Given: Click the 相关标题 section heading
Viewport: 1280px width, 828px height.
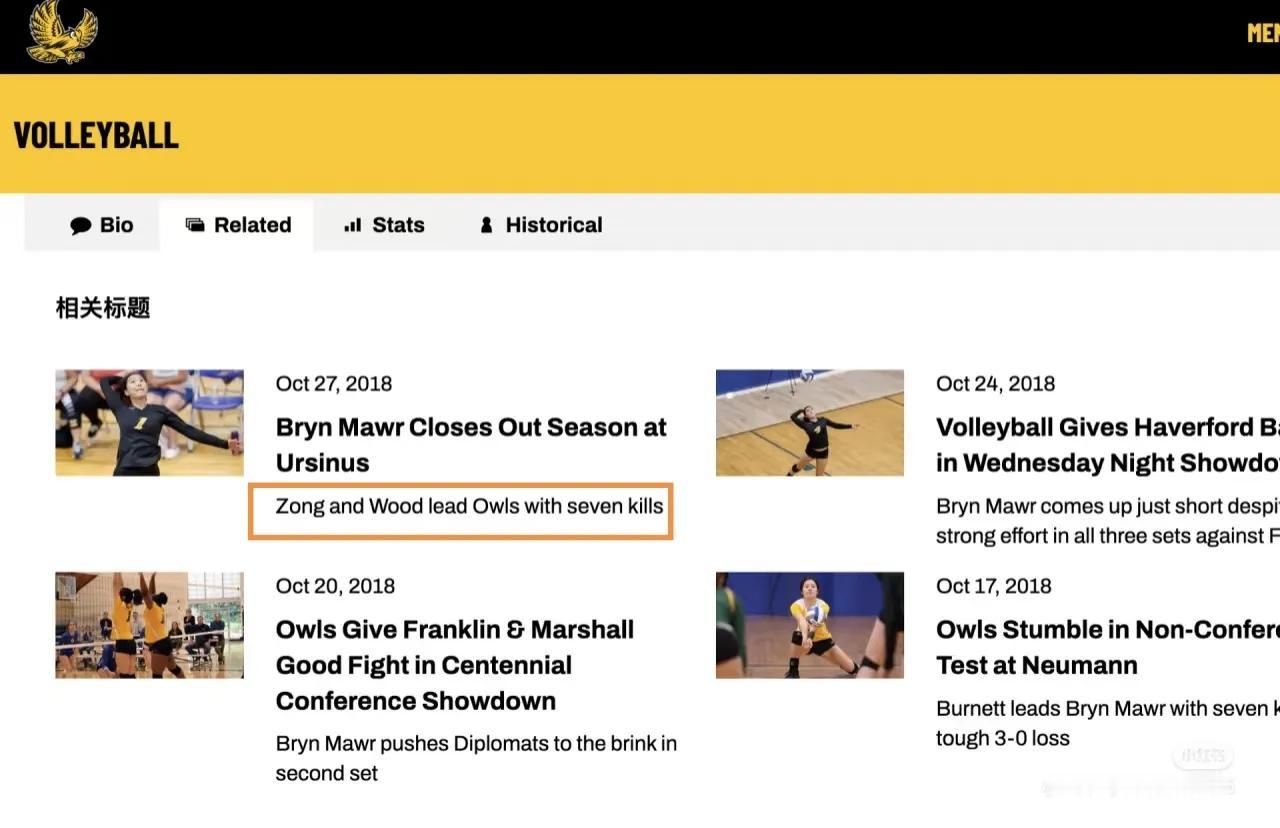Looking at the screenshot, I should click(x=103, y=308).
